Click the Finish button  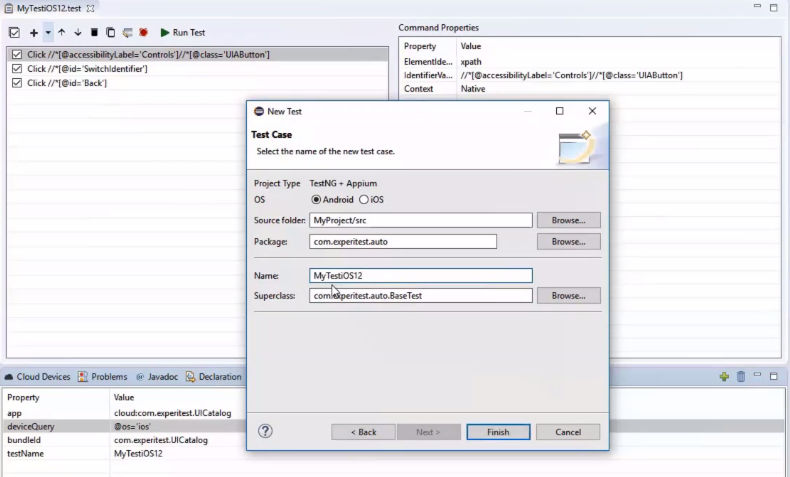pos(497,432)
